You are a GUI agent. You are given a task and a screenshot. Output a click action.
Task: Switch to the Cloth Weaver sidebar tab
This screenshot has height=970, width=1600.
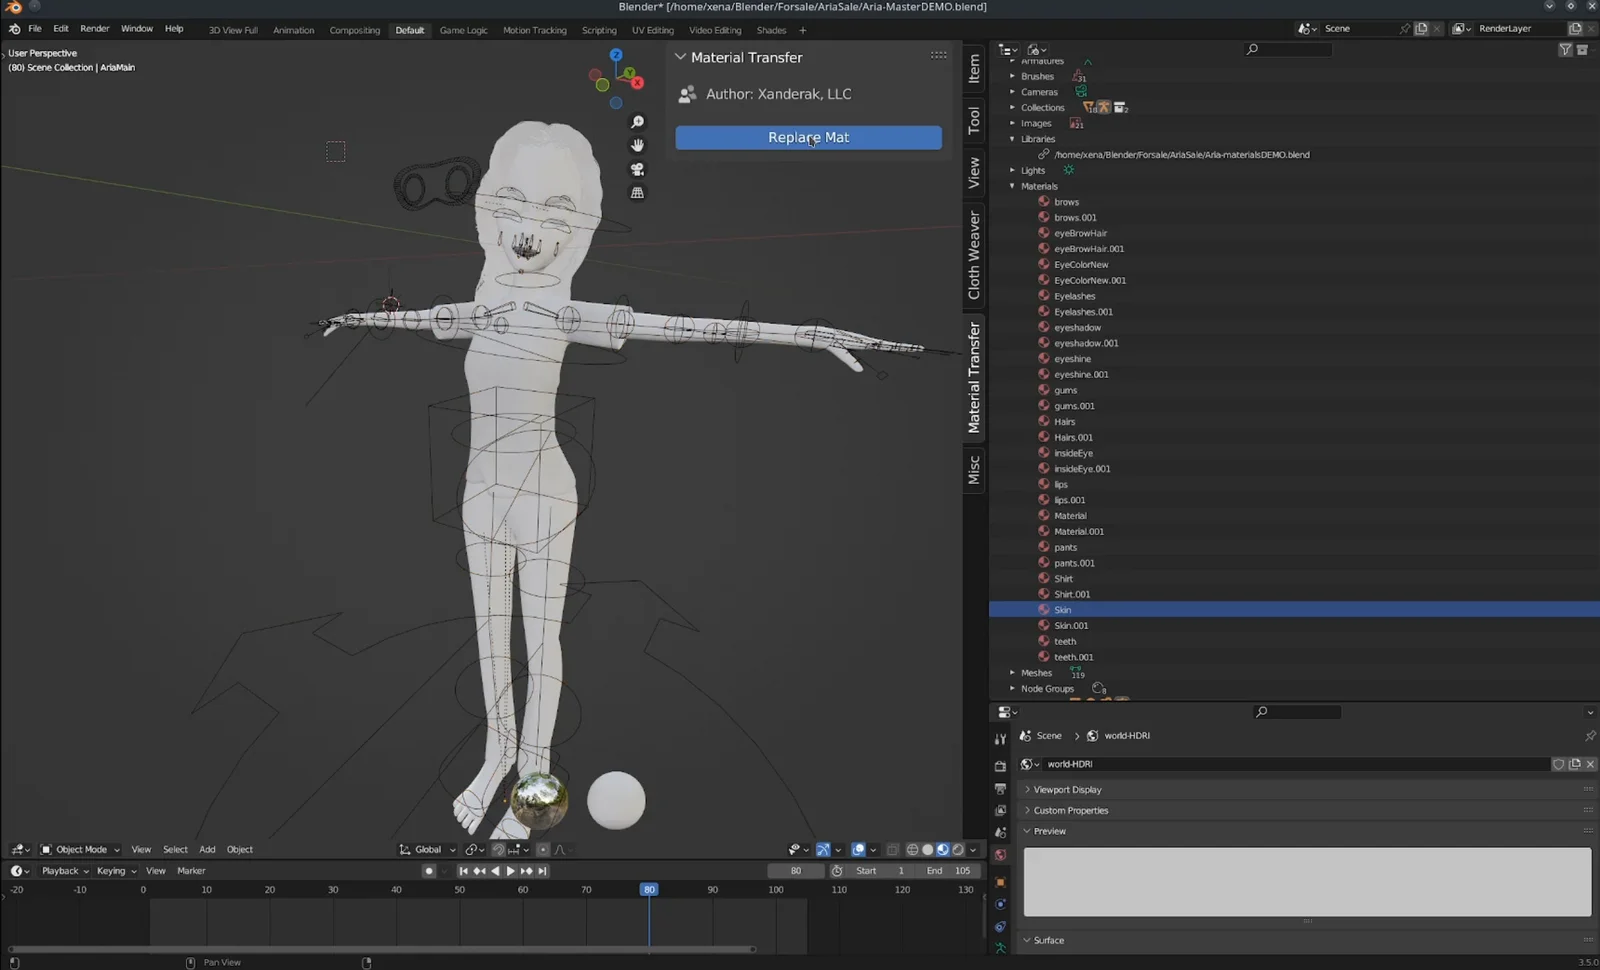(x=973, y=257)
